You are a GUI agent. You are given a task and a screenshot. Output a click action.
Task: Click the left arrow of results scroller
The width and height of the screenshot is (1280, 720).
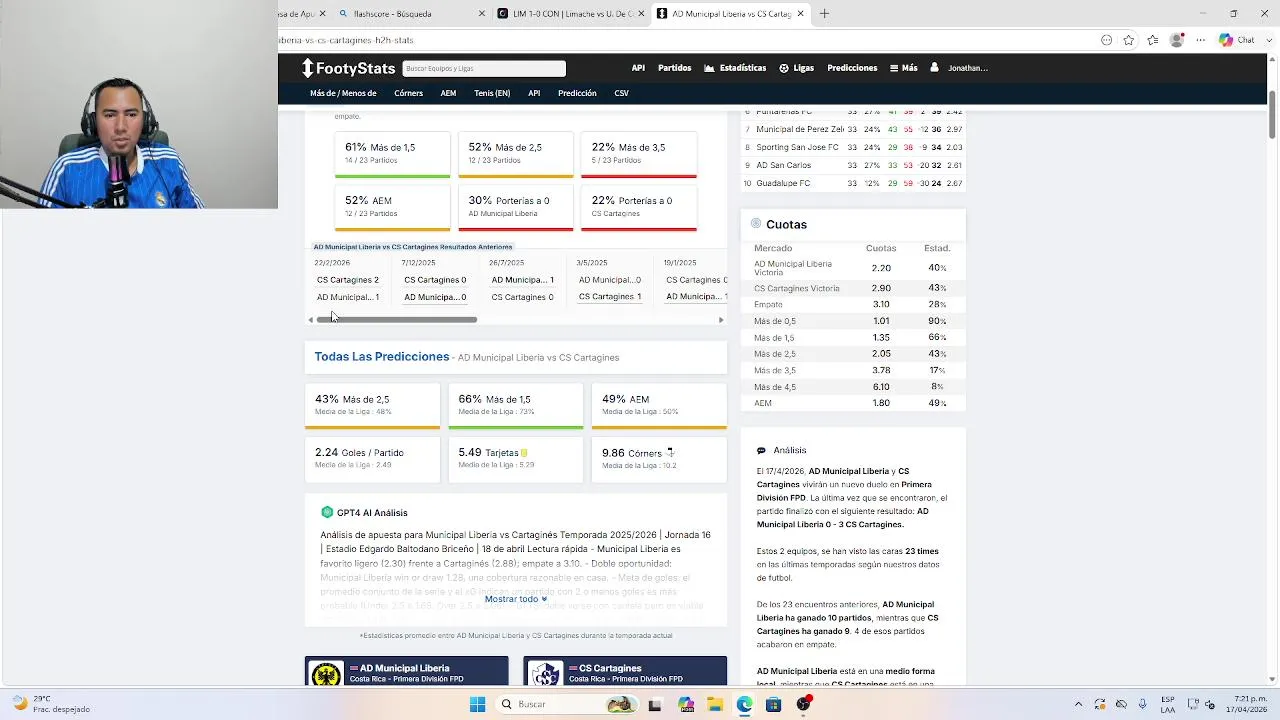pos(310,320)
